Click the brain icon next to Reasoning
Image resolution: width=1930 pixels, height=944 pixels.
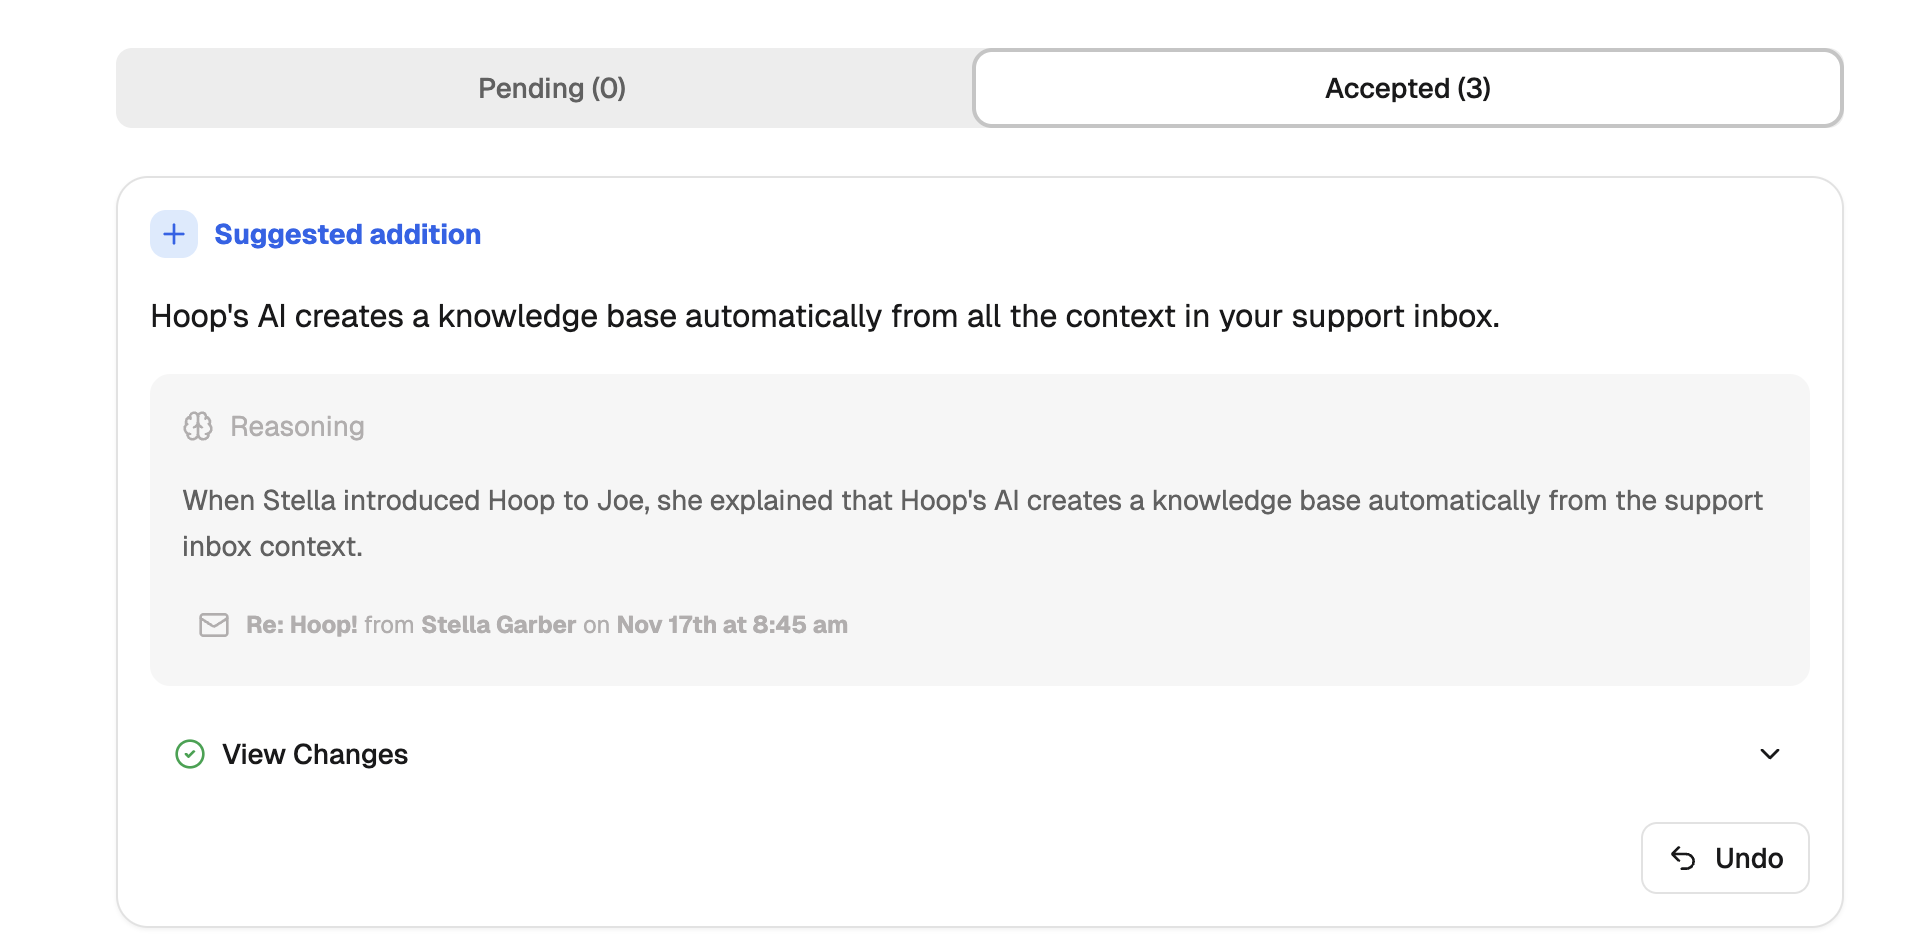point(198,427)
